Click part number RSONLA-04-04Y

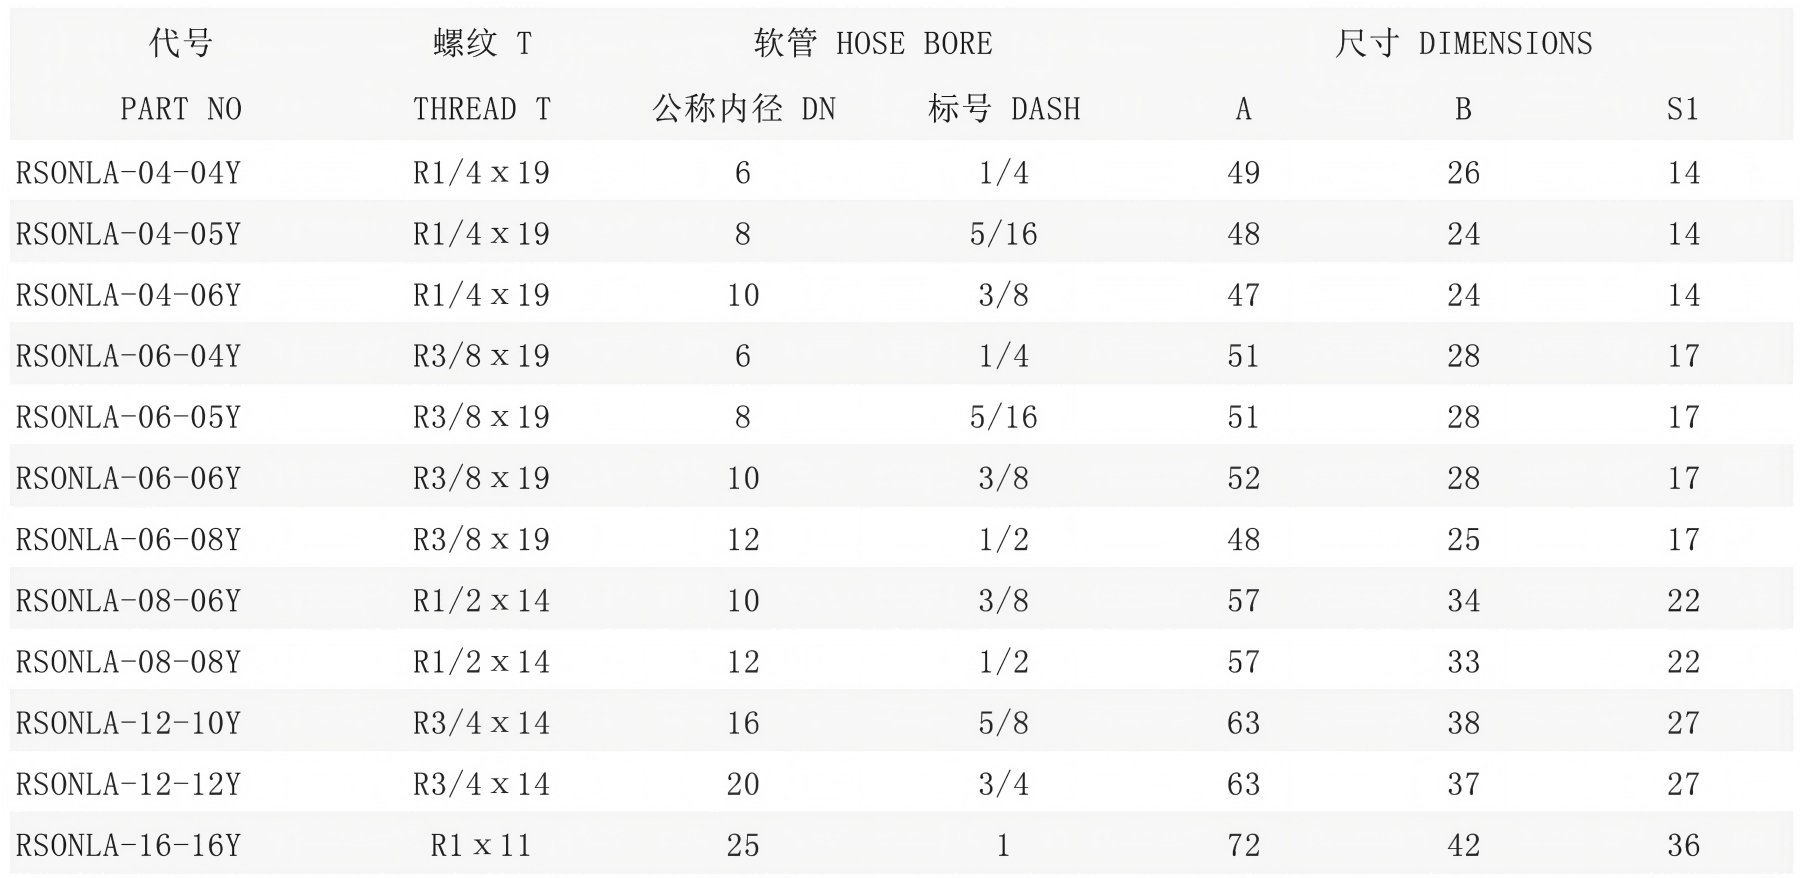[x=129, y=173]
